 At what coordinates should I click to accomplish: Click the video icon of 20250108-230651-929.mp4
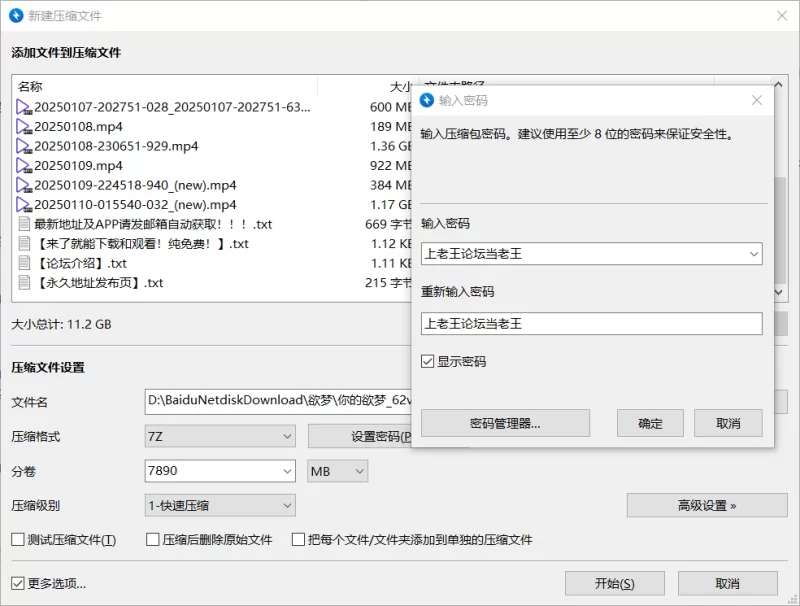tap(24, 146)
